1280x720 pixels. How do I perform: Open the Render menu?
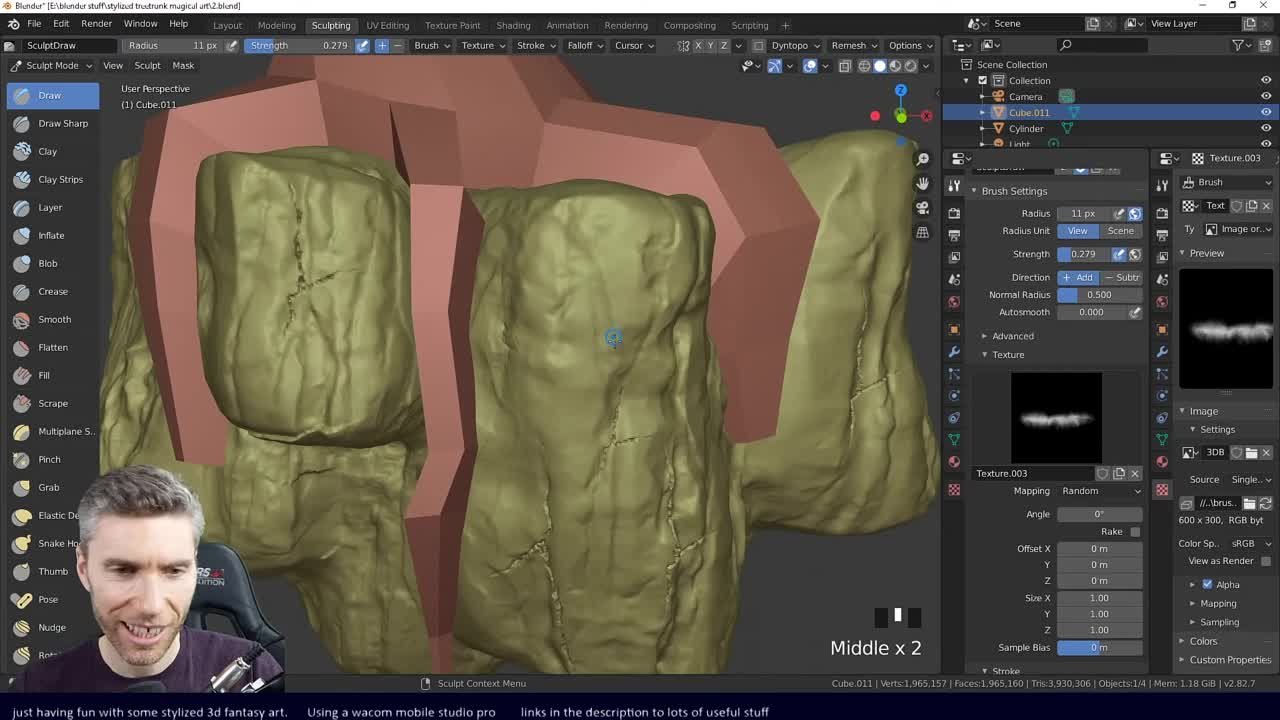point(96,23)
